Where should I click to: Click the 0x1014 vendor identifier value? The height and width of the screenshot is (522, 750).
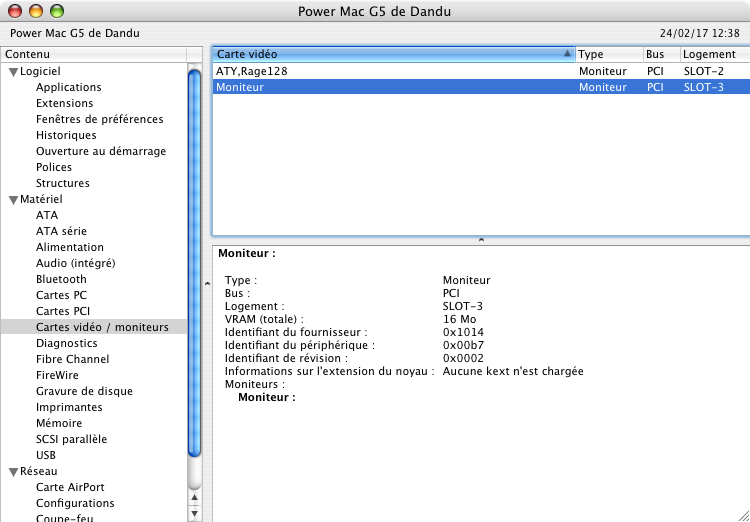(x=463, y=332)
